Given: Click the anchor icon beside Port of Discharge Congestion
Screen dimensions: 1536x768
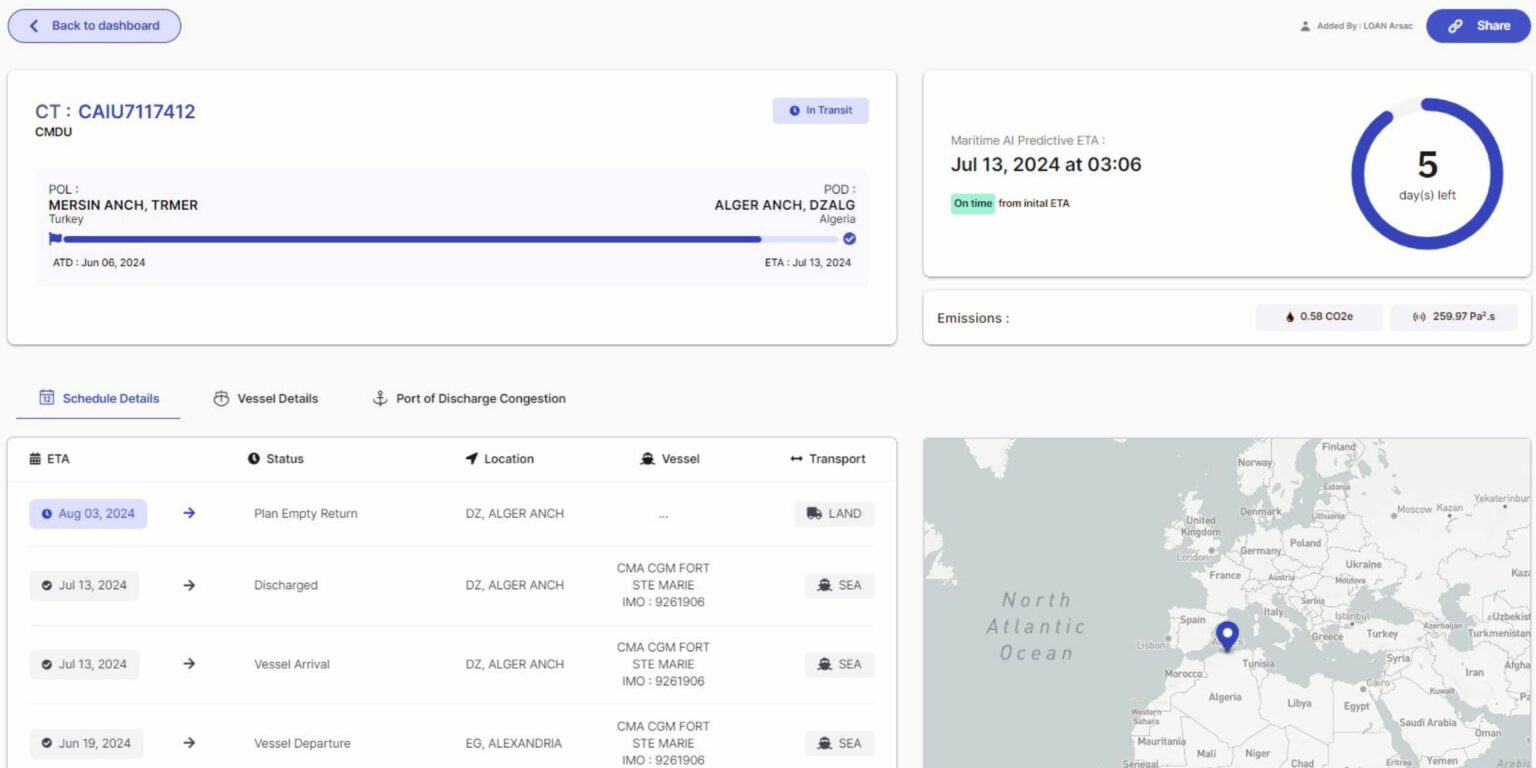Looking at the screenshot, I should (379, 397).
